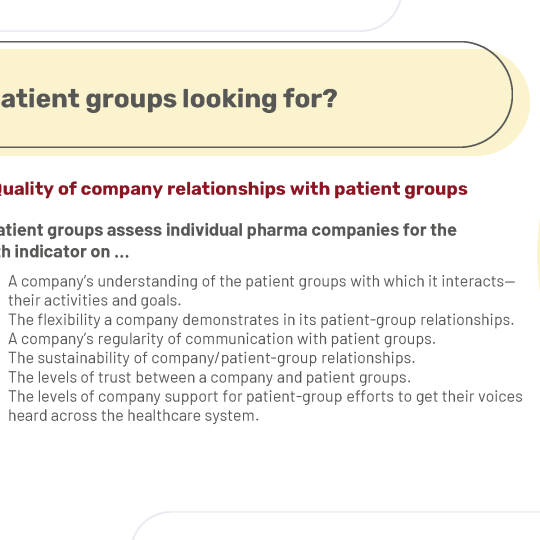Click the text 'their activities and goals.'

point(95,301)
